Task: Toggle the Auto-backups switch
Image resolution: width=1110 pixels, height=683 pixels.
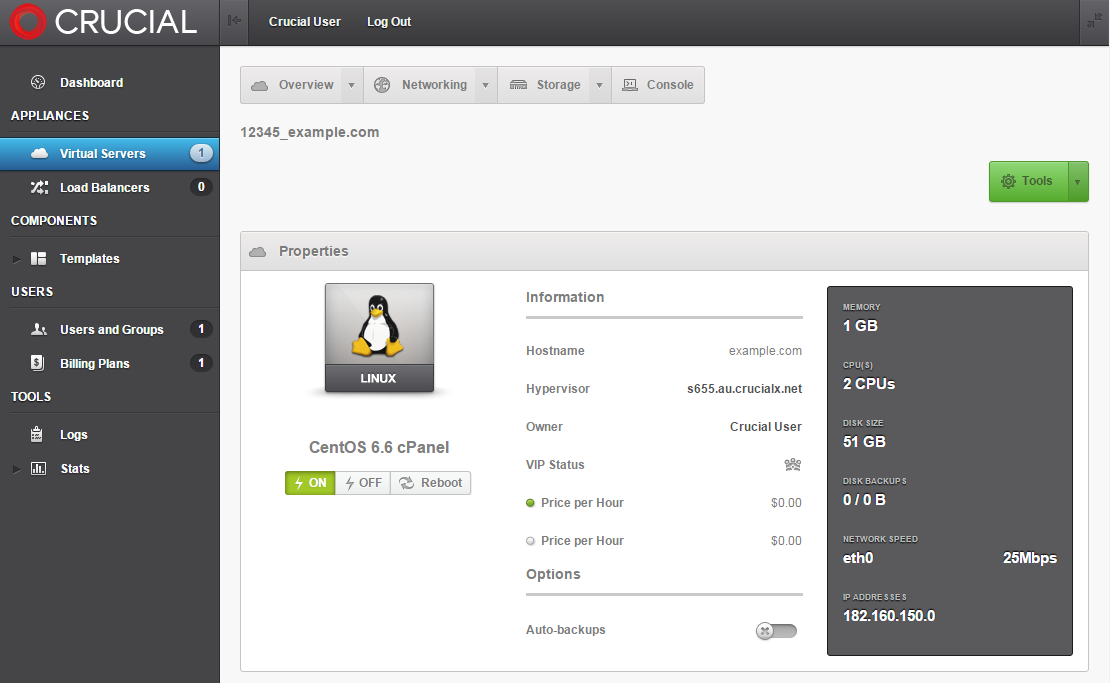Action: pyautogui.click(x=777, y=631)
